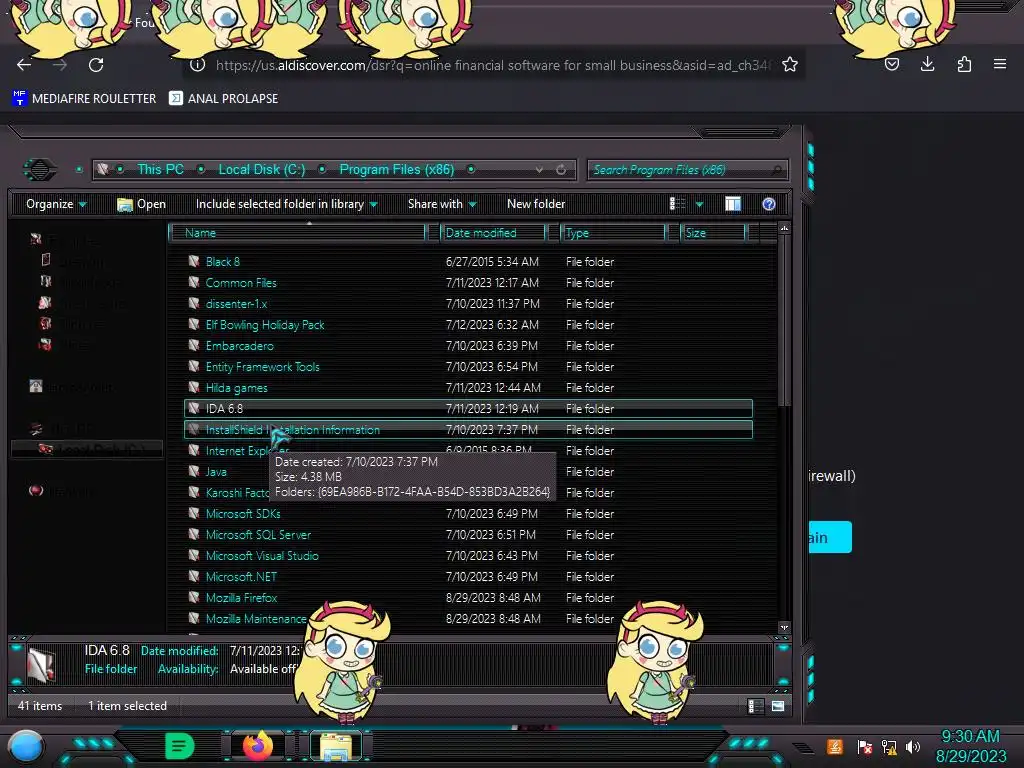Switch to Firefox from the taskbar
The image size is (1024, 768).
[257, 746]
